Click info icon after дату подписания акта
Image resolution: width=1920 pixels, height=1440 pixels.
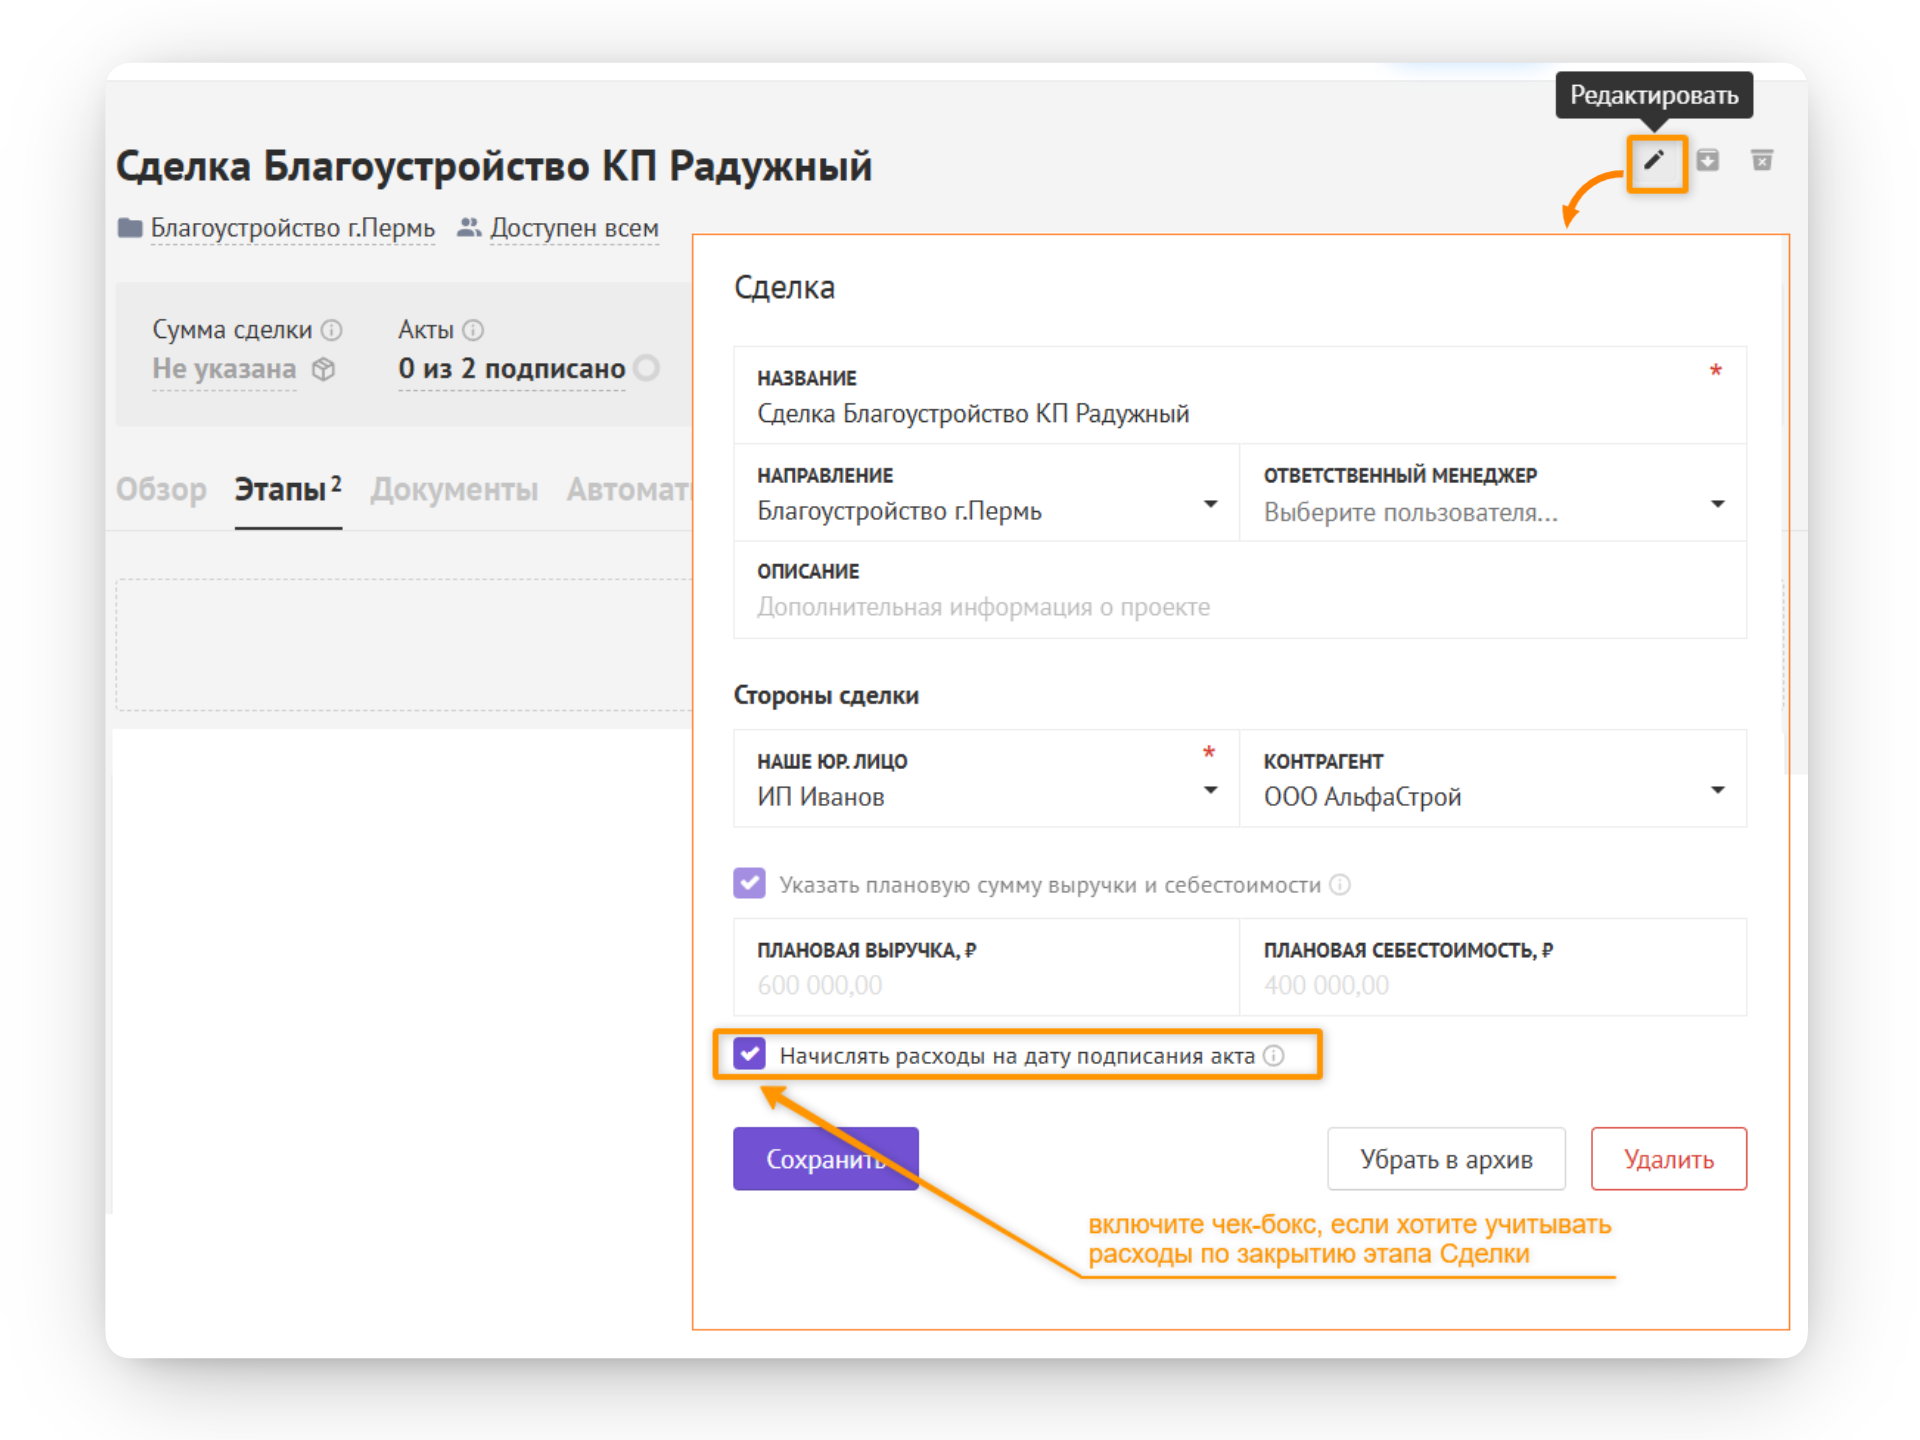1273,1056
